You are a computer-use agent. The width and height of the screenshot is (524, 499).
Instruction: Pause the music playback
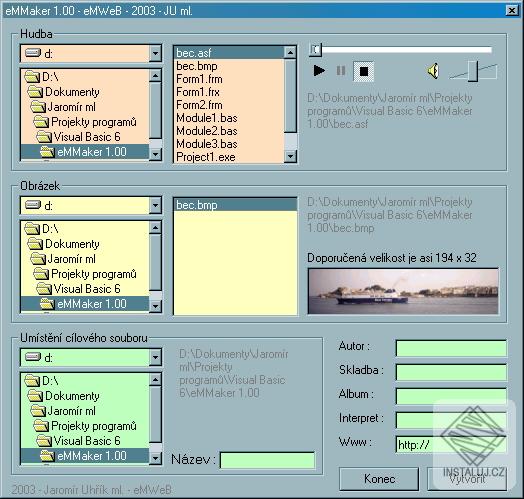click(341, 71)
